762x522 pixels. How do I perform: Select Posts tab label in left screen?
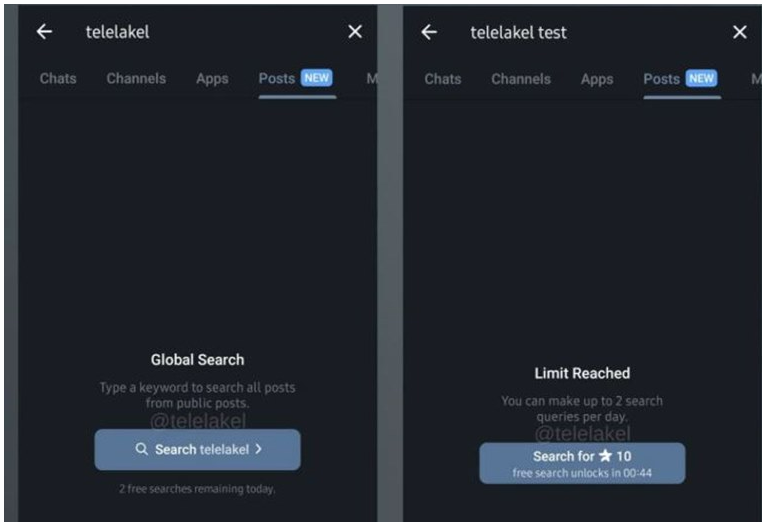click(x=277, y=78)
